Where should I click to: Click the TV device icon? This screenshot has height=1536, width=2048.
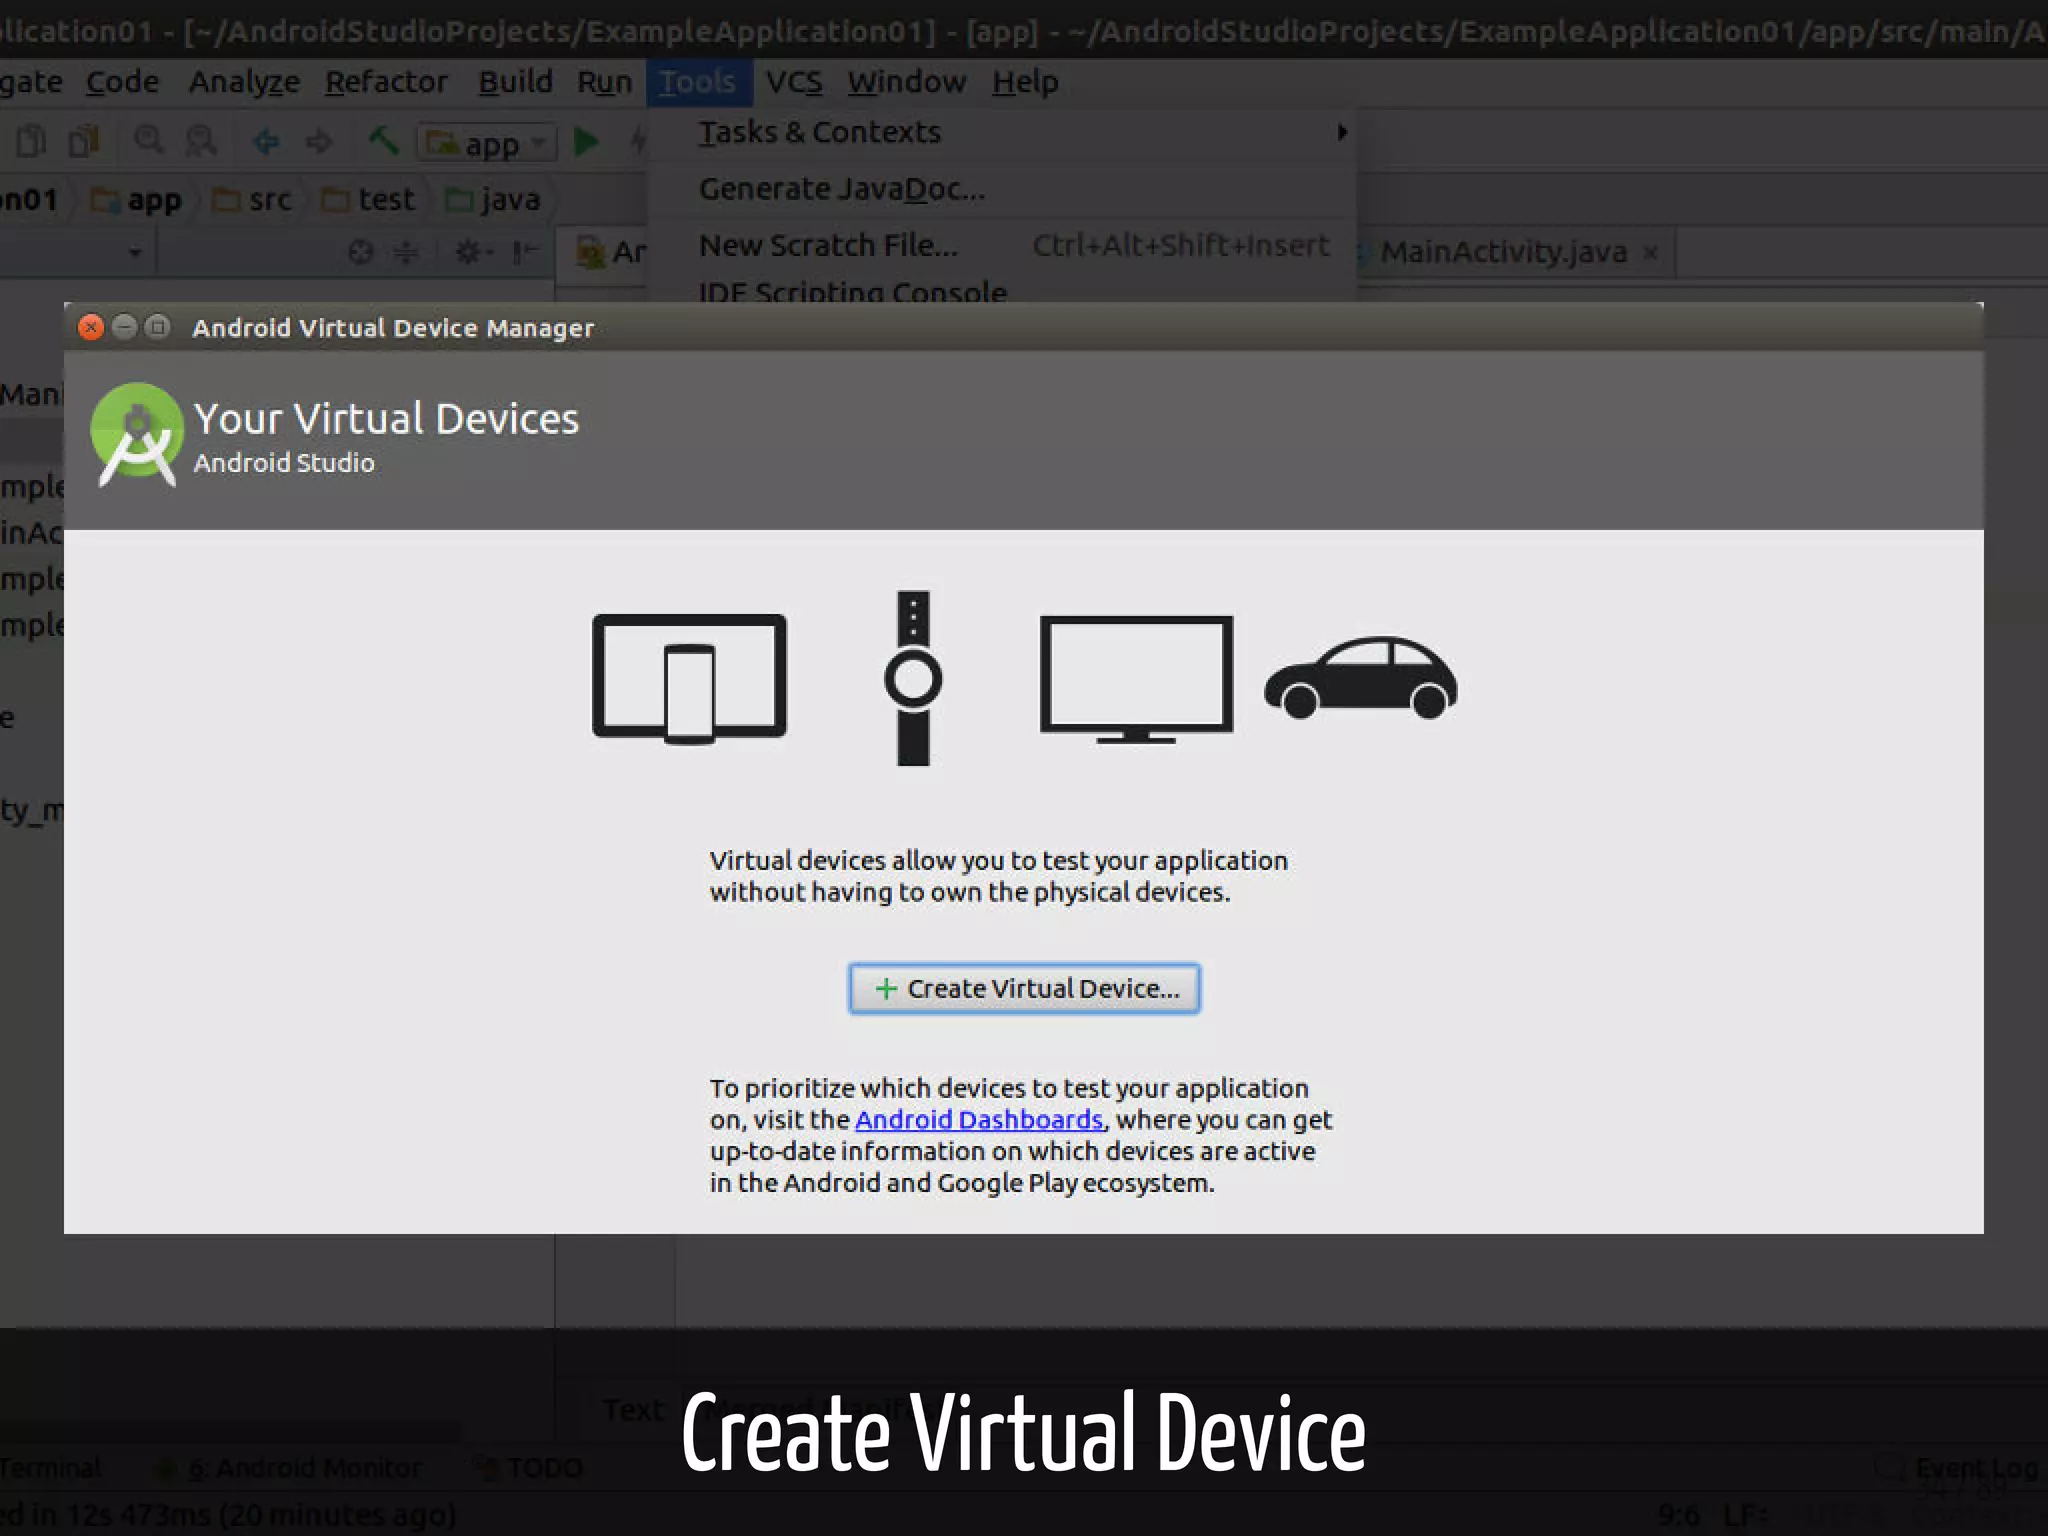point(1136,679)
